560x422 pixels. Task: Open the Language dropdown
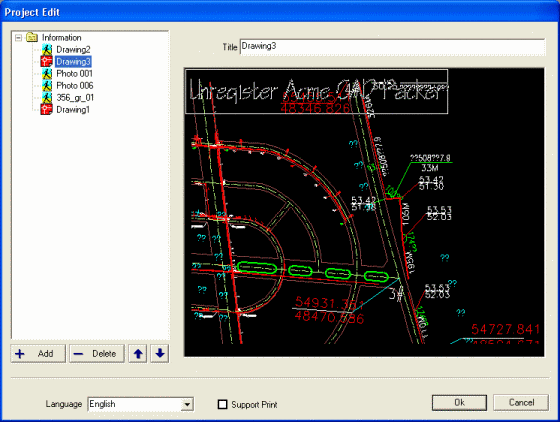187,405
